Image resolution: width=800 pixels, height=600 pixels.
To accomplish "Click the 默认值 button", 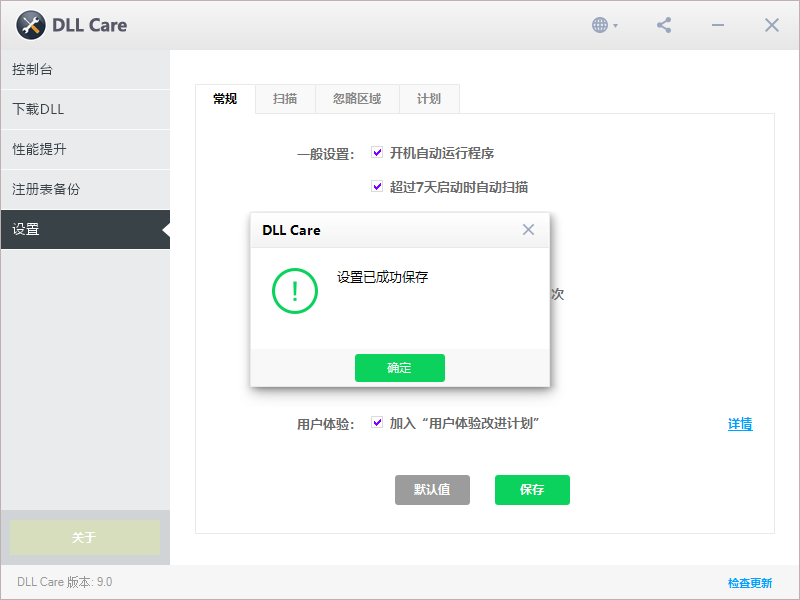I will [432, 490].
